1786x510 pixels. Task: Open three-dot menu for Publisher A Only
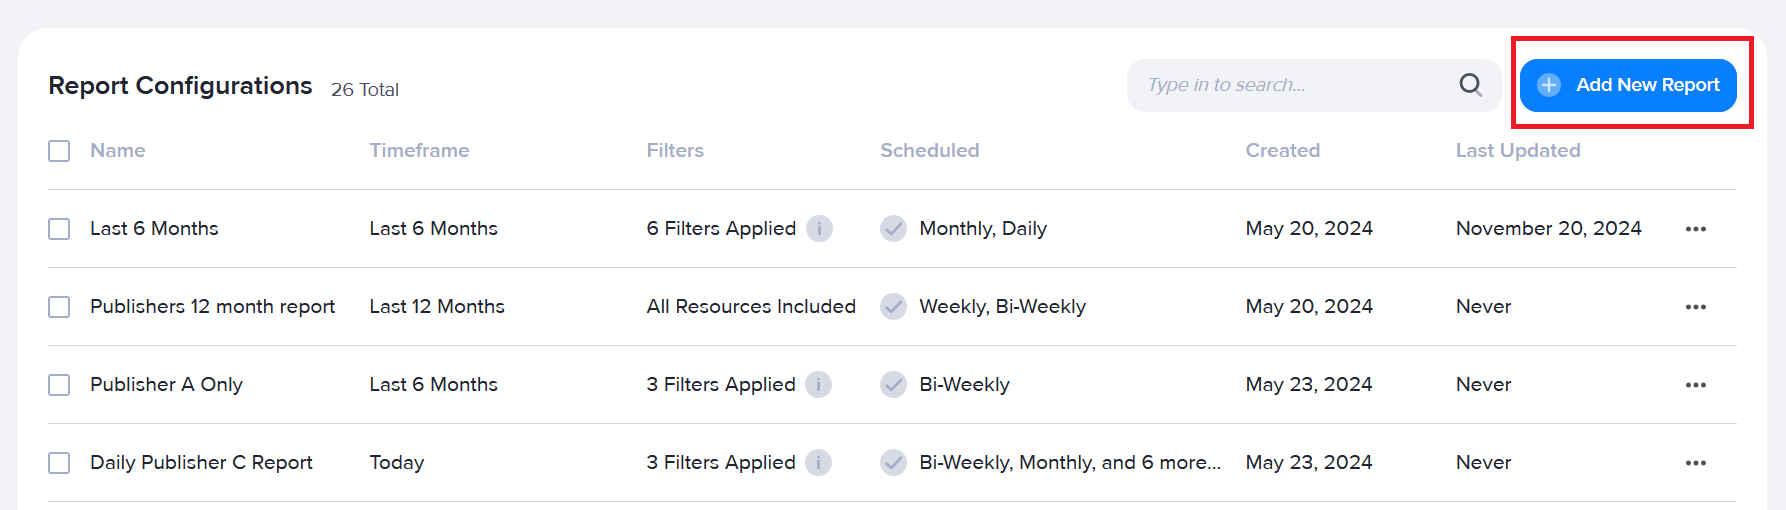[1695, 385]
